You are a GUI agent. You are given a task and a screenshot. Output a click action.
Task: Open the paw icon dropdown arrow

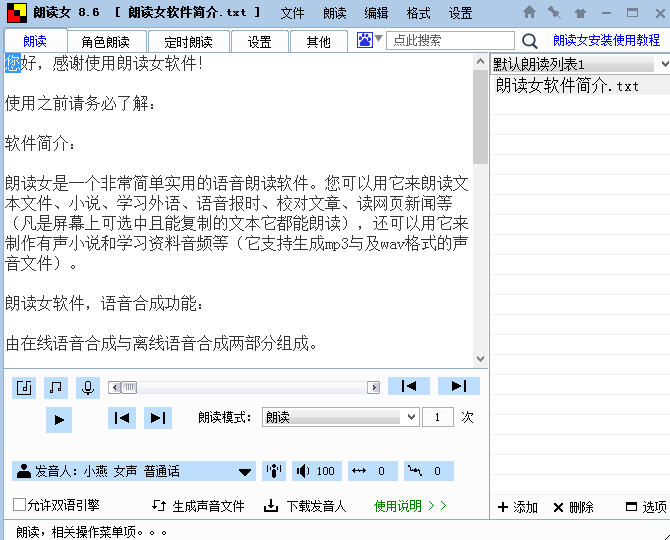(x=378, y=39)
